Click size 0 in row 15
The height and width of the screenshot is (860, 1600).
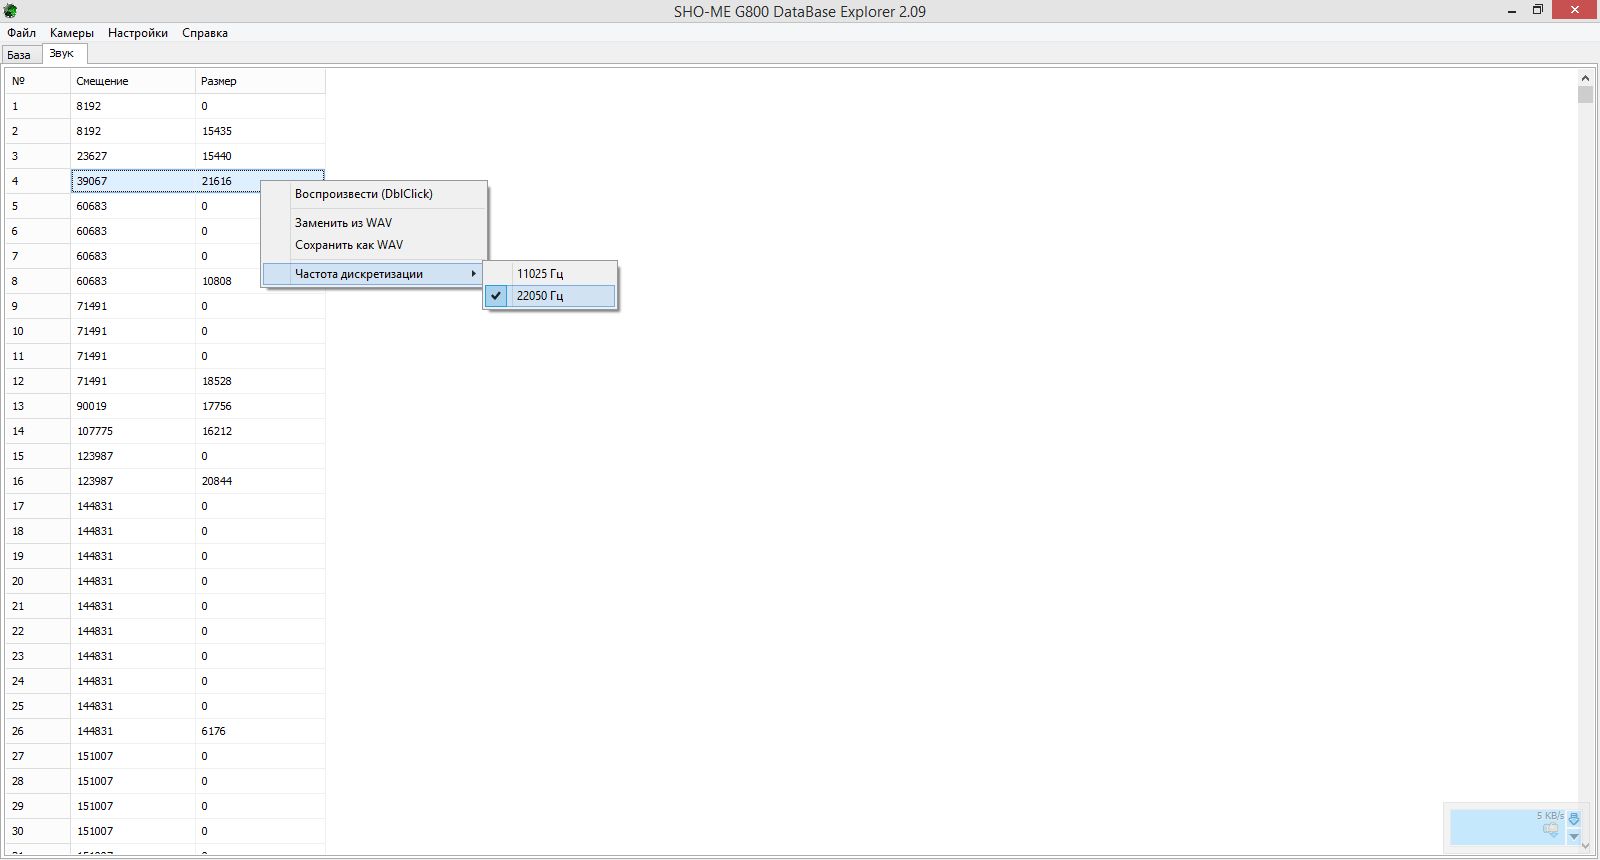tap(205, 456)
